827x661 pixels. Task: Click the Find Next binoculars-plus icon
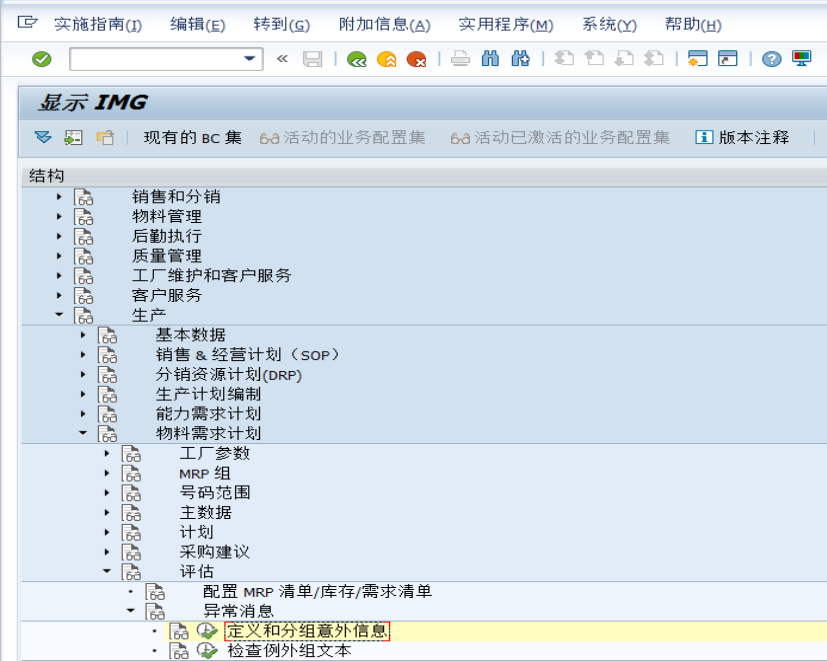coord(521,59)
